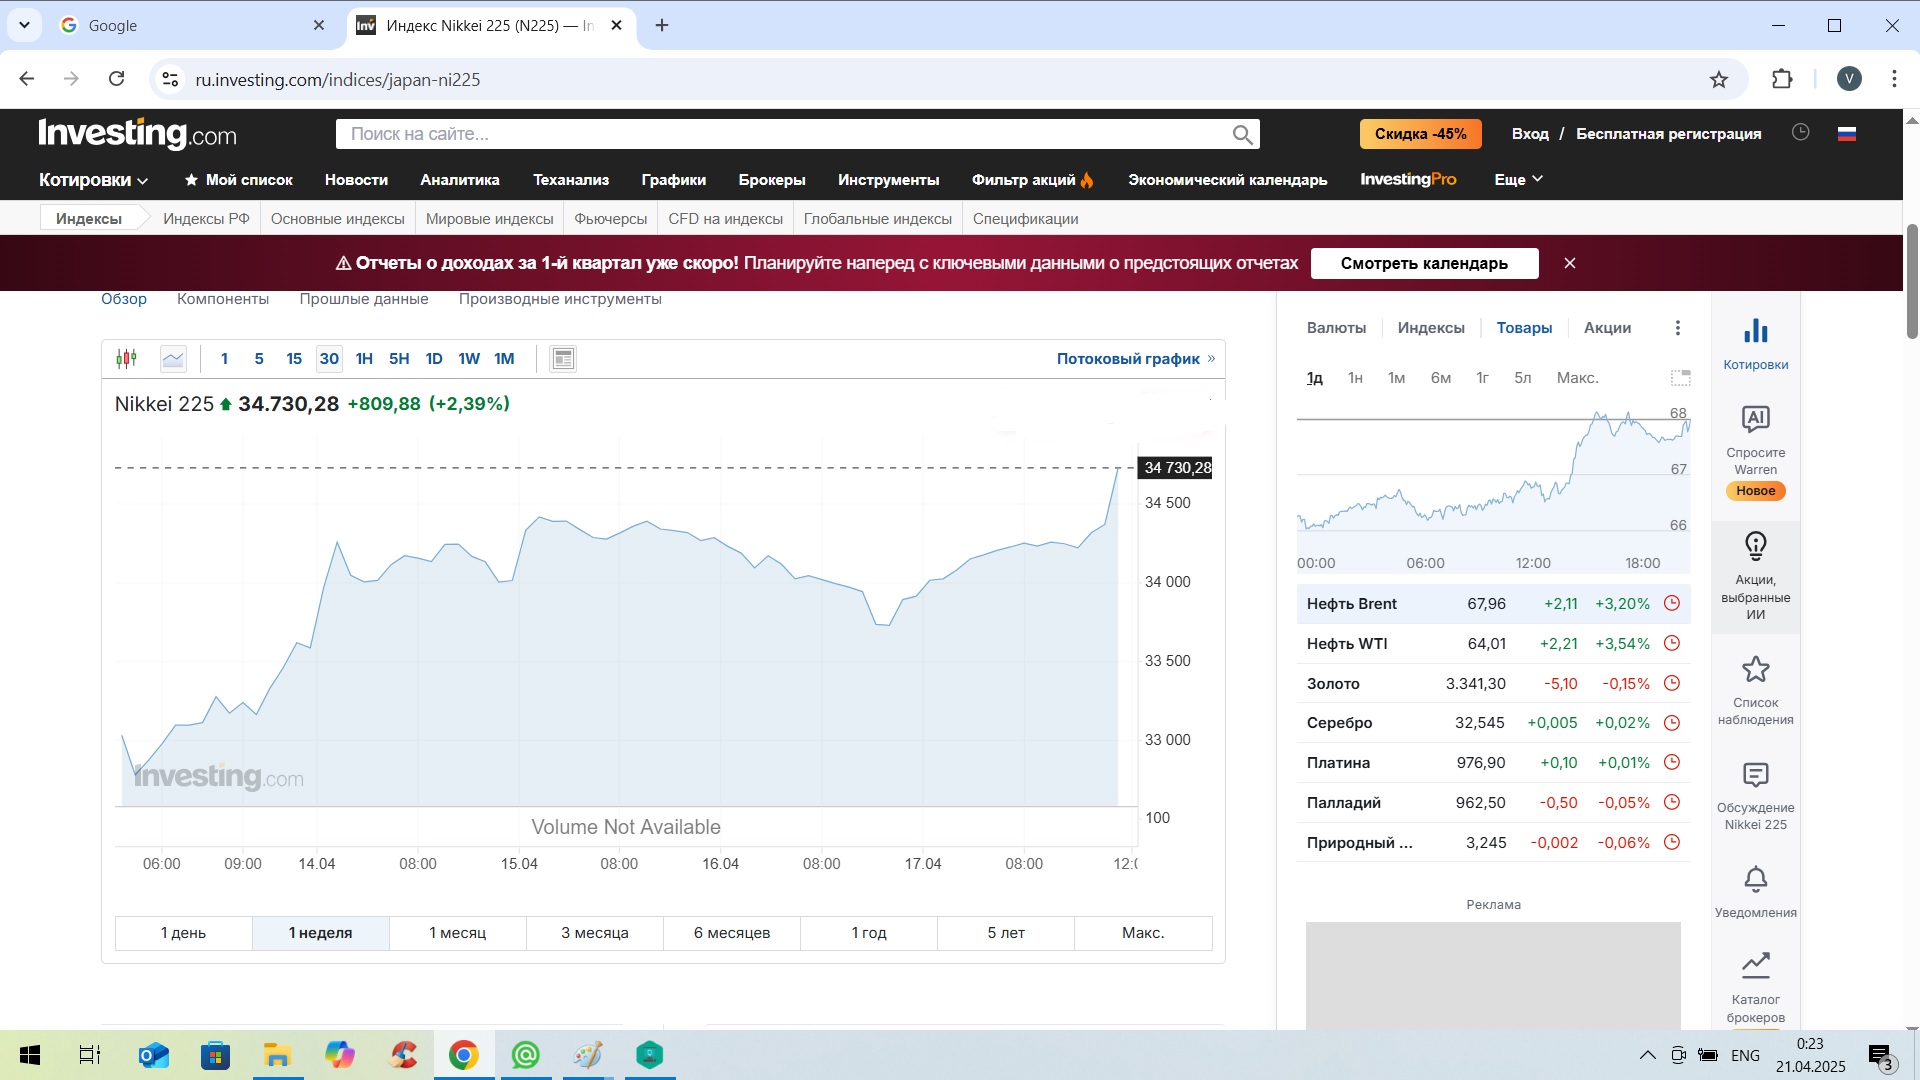This screenshot has height=1080, width=1920.
Task: Open the Потоковый график link
Action: [x=1136, y=359]
